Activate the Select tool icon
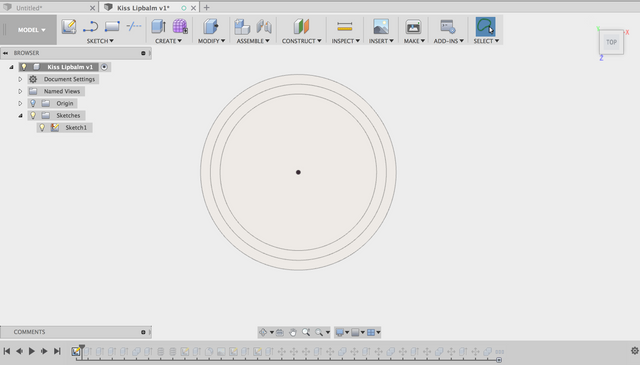This screenshot has width=640, height=365. click(485, 27)
